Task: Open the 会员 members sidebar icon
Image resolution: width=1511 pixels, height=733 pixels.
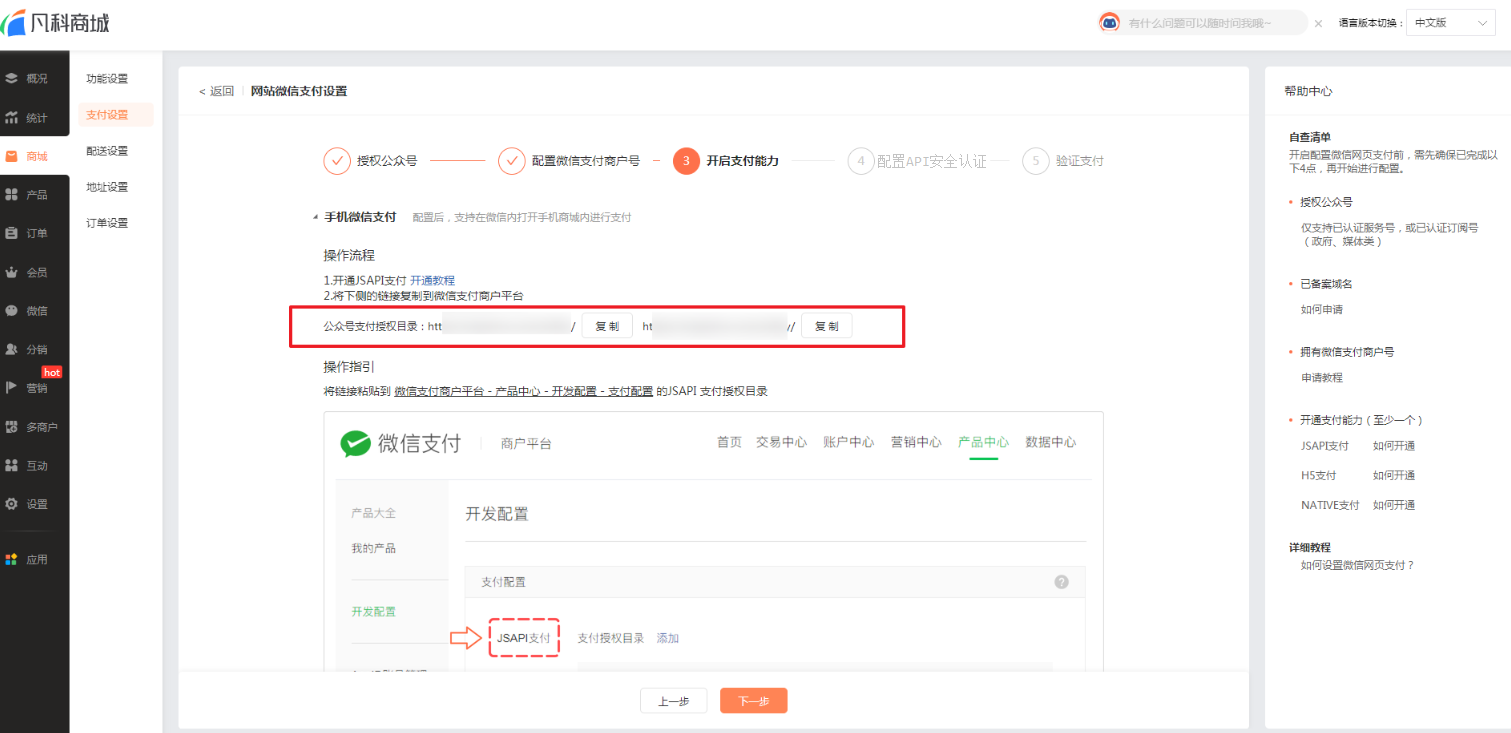Action: [12, 272]
